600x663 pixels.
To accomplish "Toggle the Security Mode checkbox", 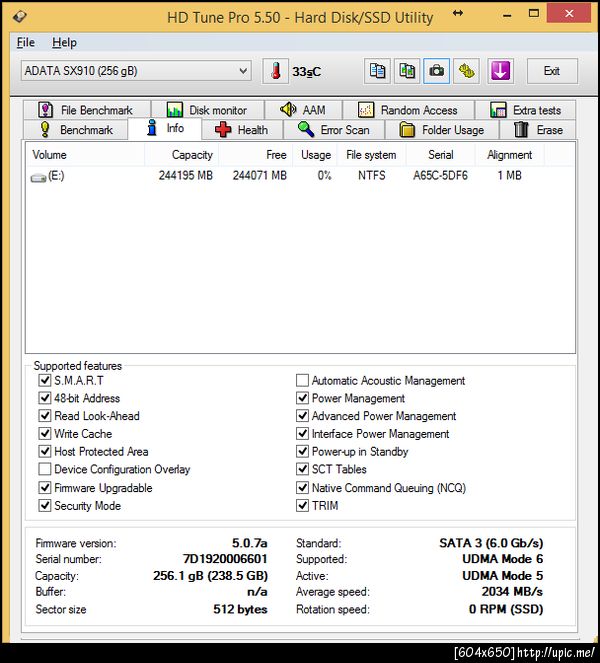I will coord(45,505).
